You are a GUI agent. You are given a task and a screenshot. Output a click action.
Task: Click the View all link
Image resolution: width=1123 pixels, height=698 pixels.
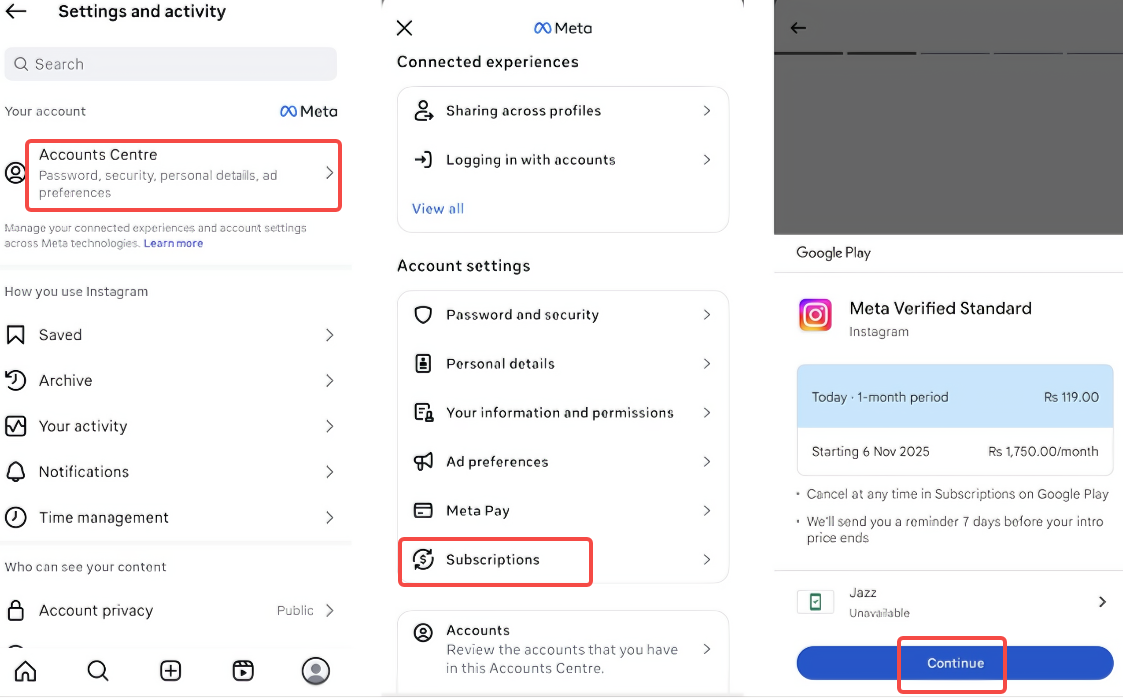click(438, 209)
